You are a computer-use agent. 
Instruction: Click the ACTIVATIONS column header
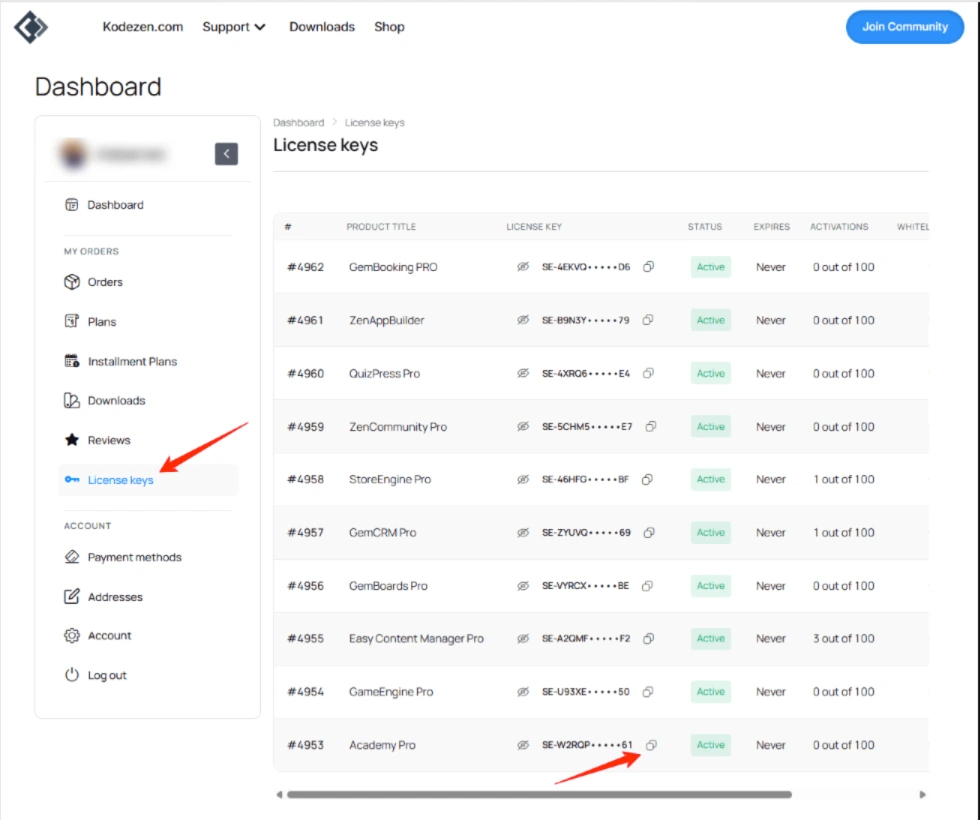tap(839, 226)
